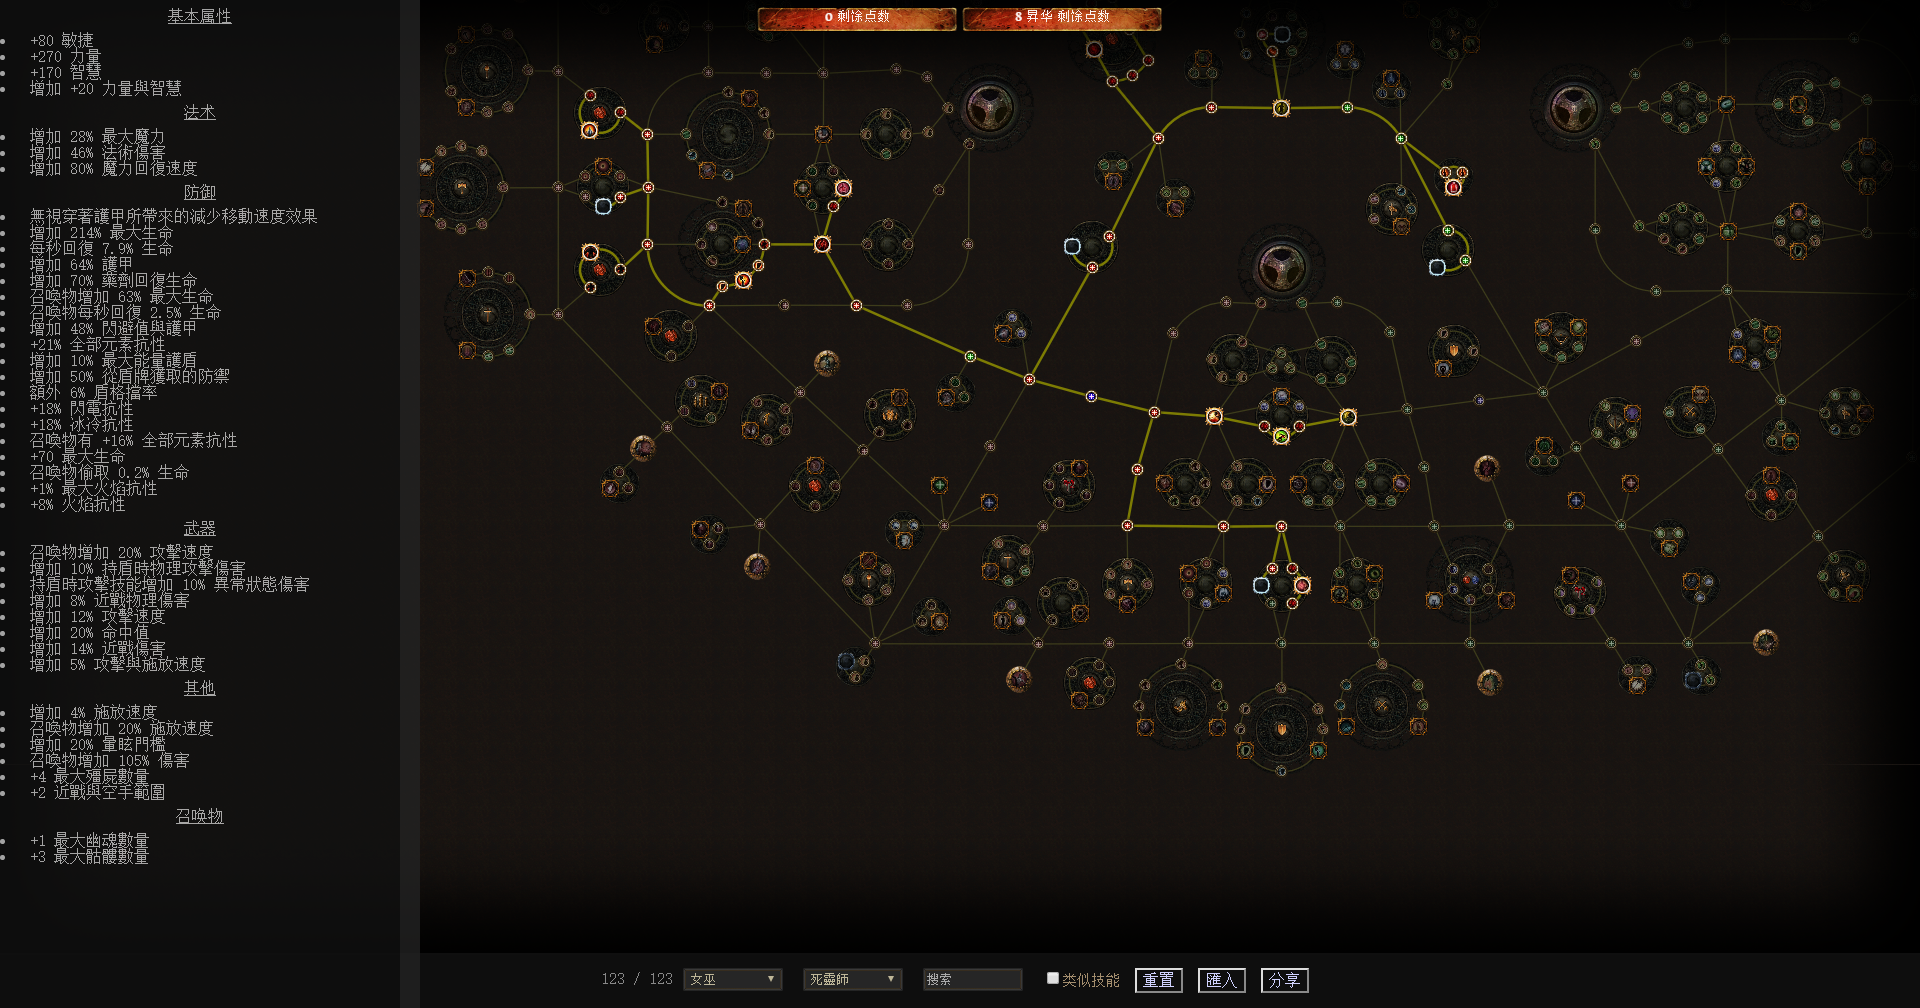This screenshot has width=1920, height=1008.
Task: Jump to the 防御 section heading
Action: pyautogui.click(x=199, y=192)
